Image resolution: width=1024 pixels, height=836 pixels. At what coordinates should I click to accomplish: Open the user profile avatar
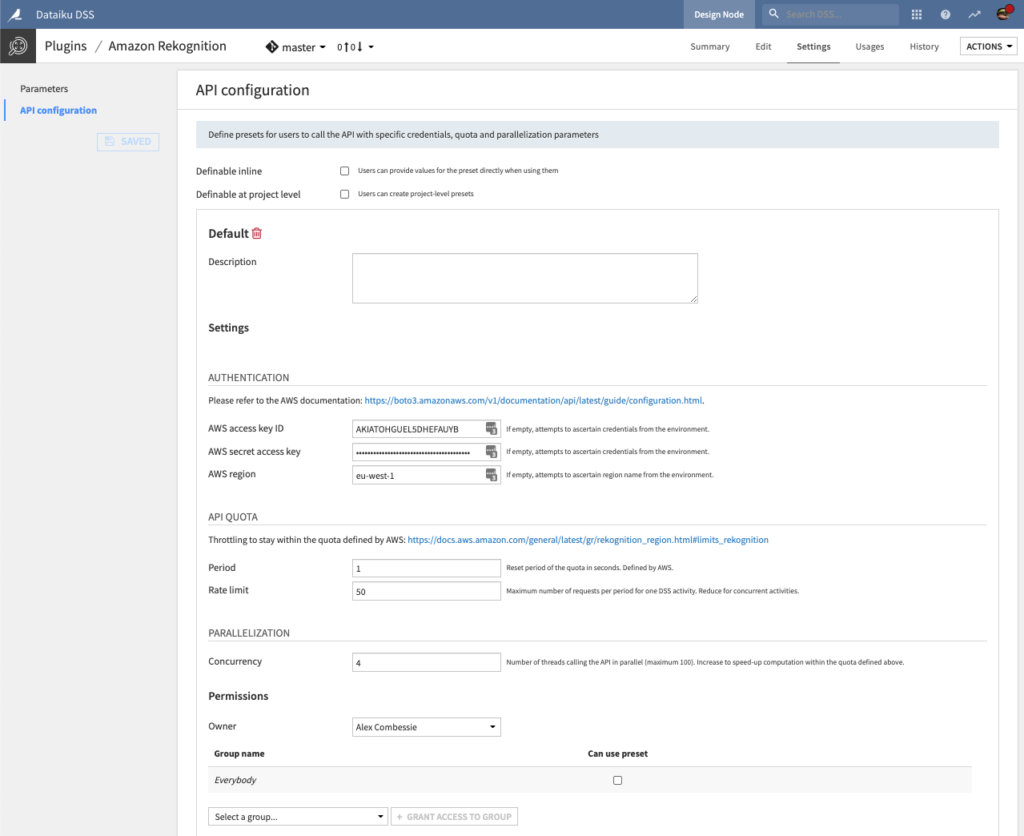coord(1004,14)
